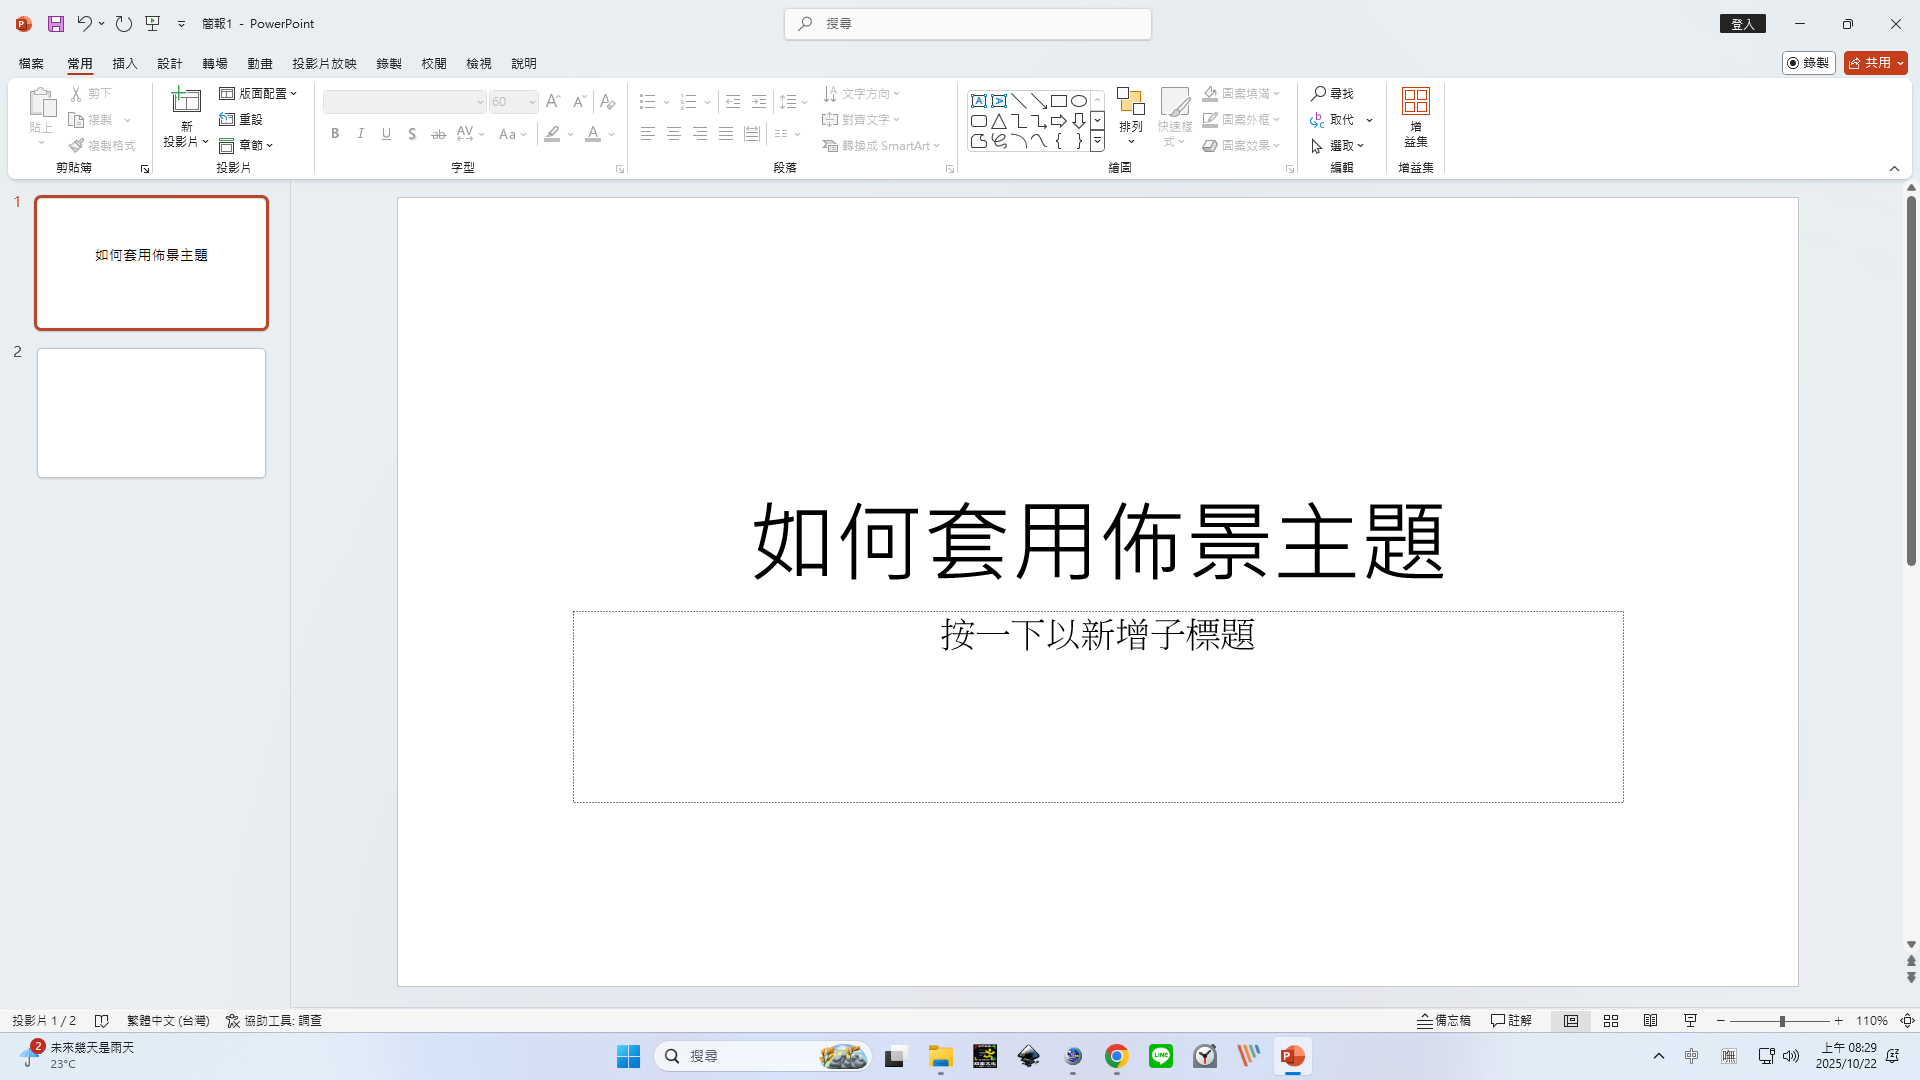The width and height of the screenshot is (1920, 1080).
Task: Click the zoom slider handle
Action: coord(1782,1021)
